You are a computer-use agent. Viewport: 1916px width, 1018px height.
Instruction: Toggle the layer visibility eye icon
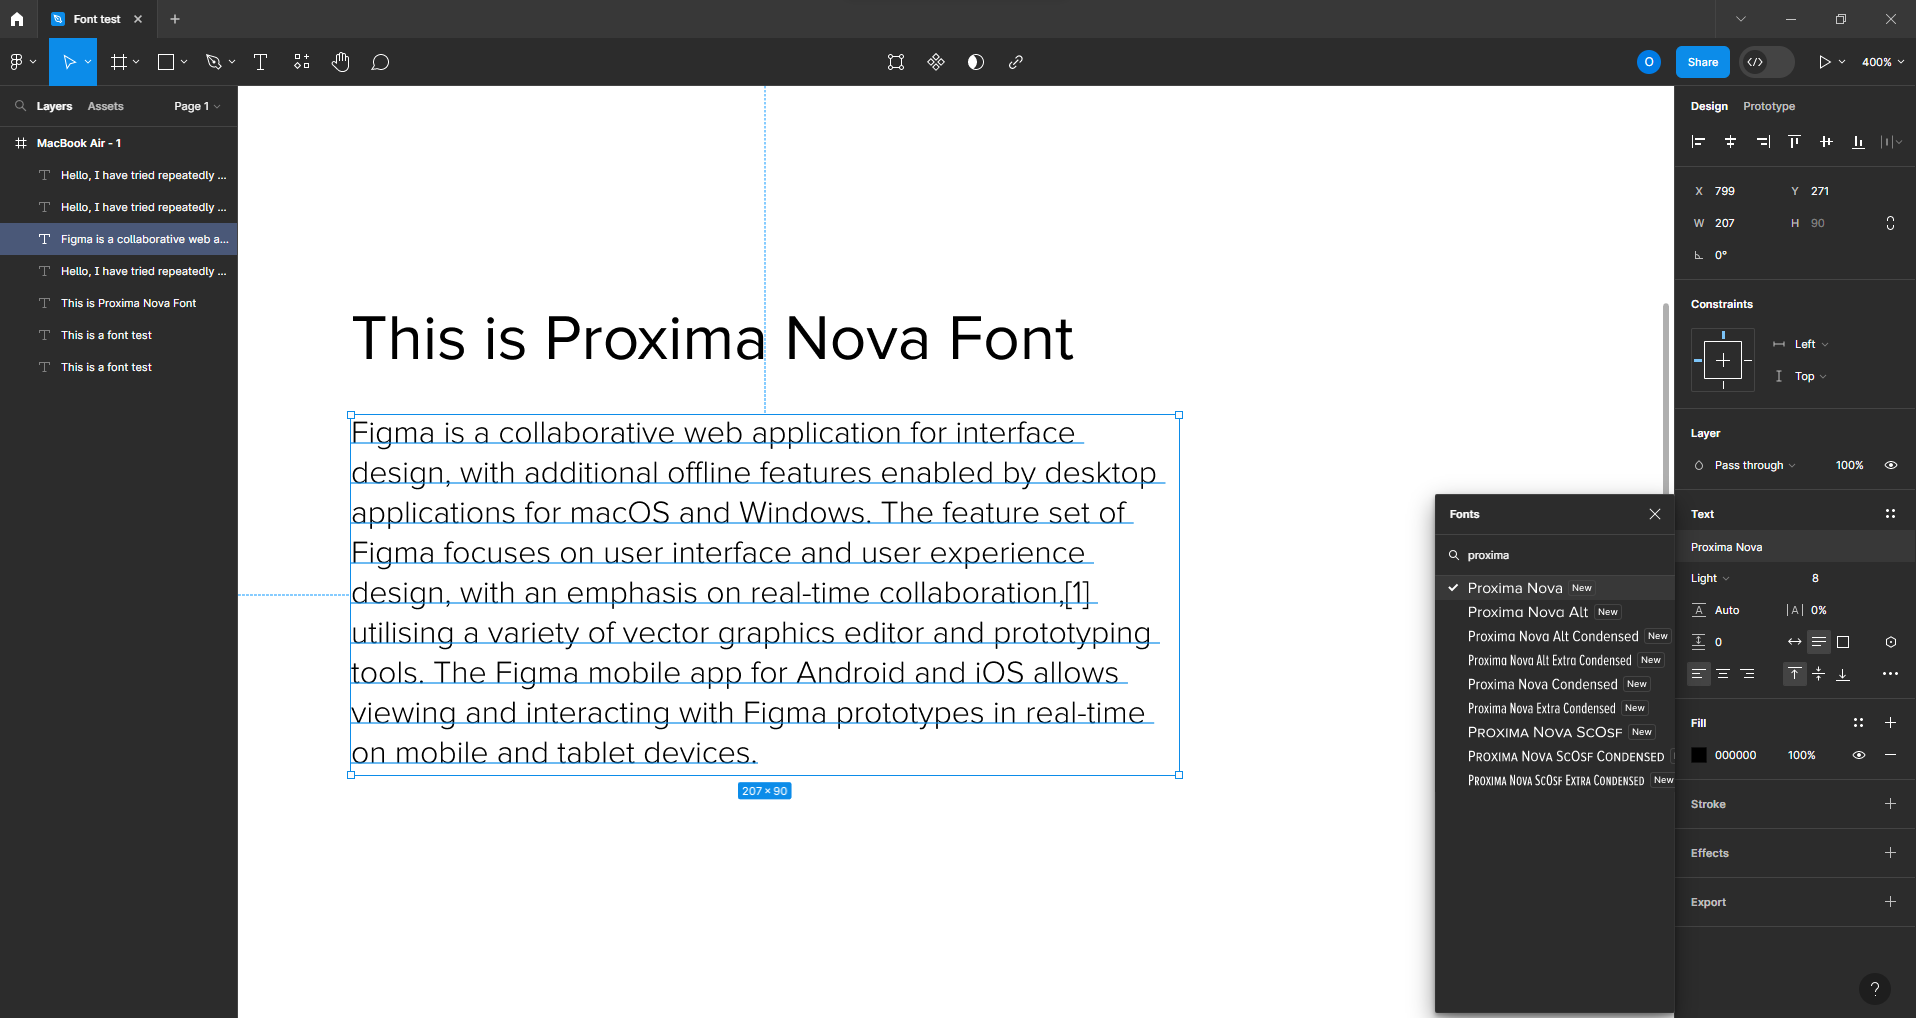click(1891, 465)
